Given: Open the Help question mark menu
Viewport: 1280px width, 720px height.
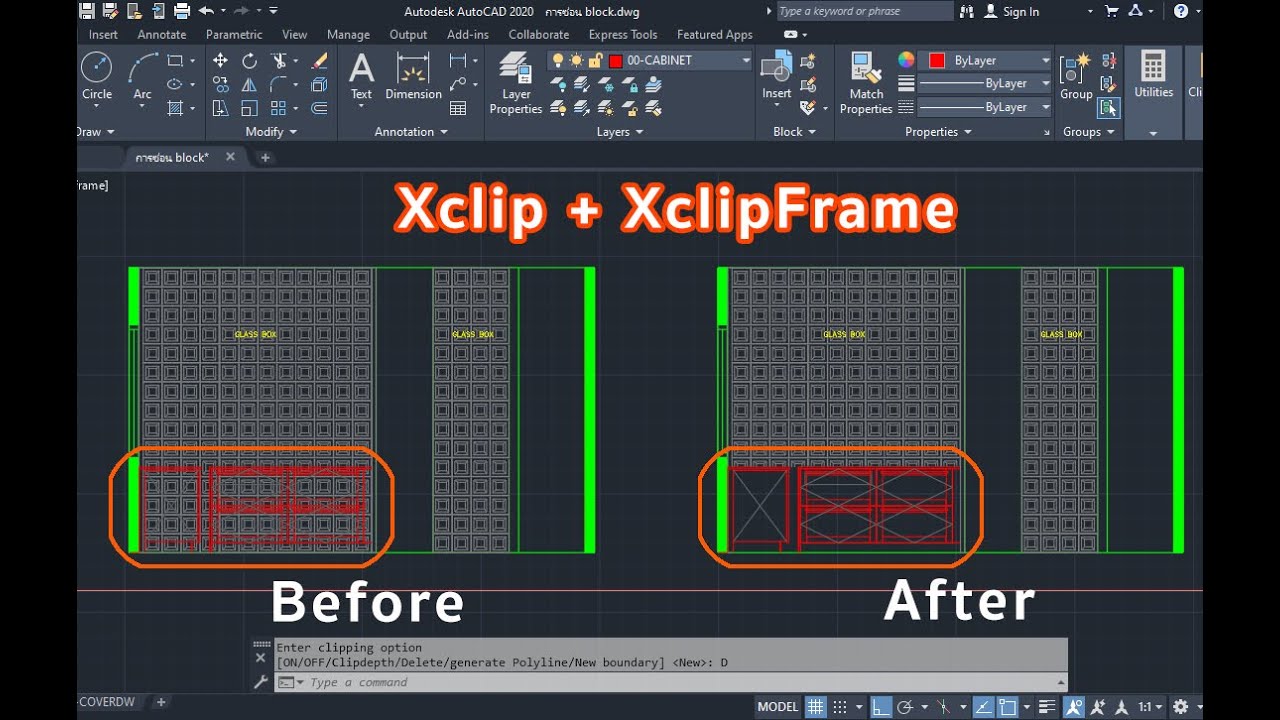Looking at the screenshot, I should pos(1182,11).
